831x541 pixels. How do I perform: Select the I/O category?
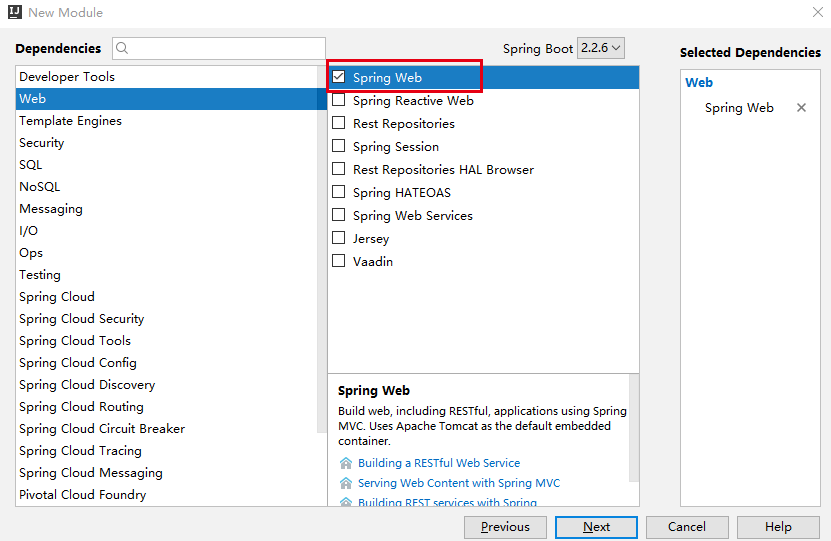(166, 230)
